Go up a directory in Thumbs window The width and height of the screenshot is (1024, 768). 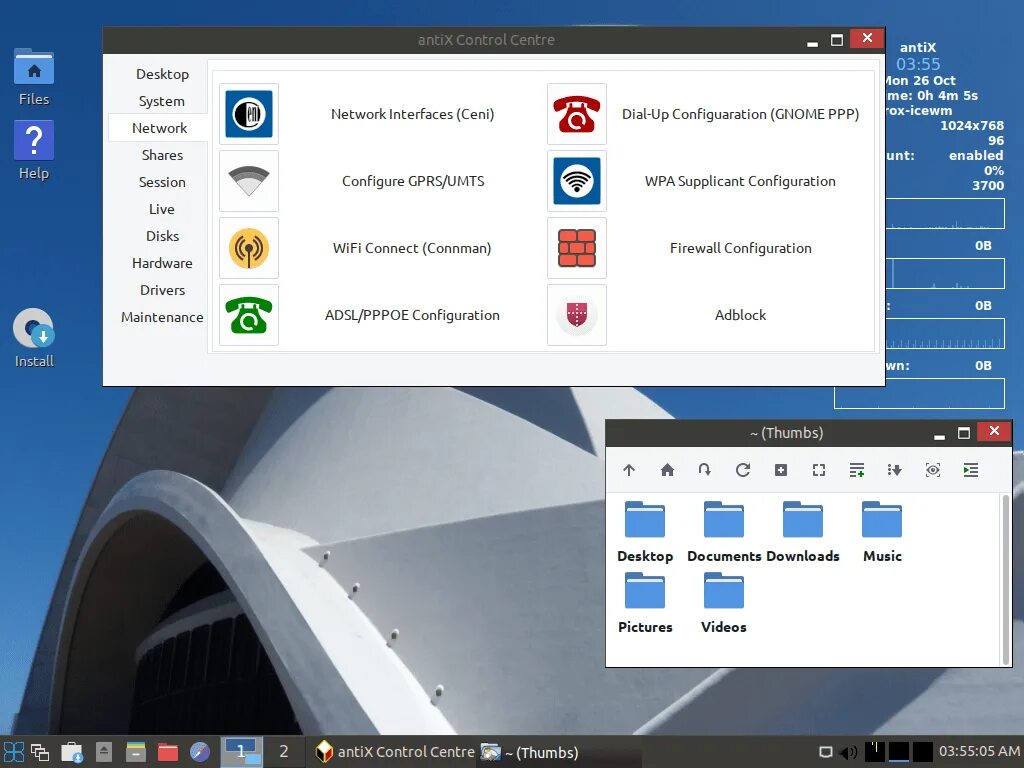(x=629, y=470)
